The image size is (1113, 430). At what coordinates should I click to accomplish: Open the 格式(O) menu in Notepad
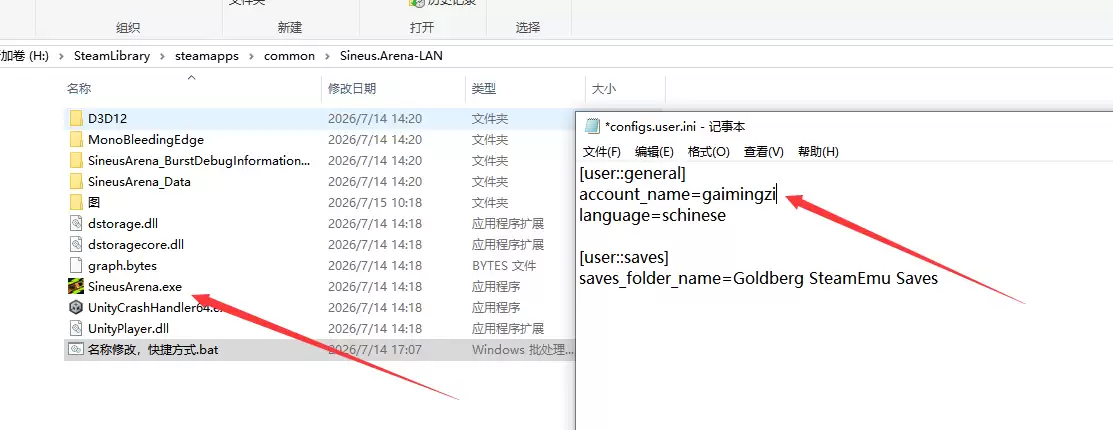[708, 152]
